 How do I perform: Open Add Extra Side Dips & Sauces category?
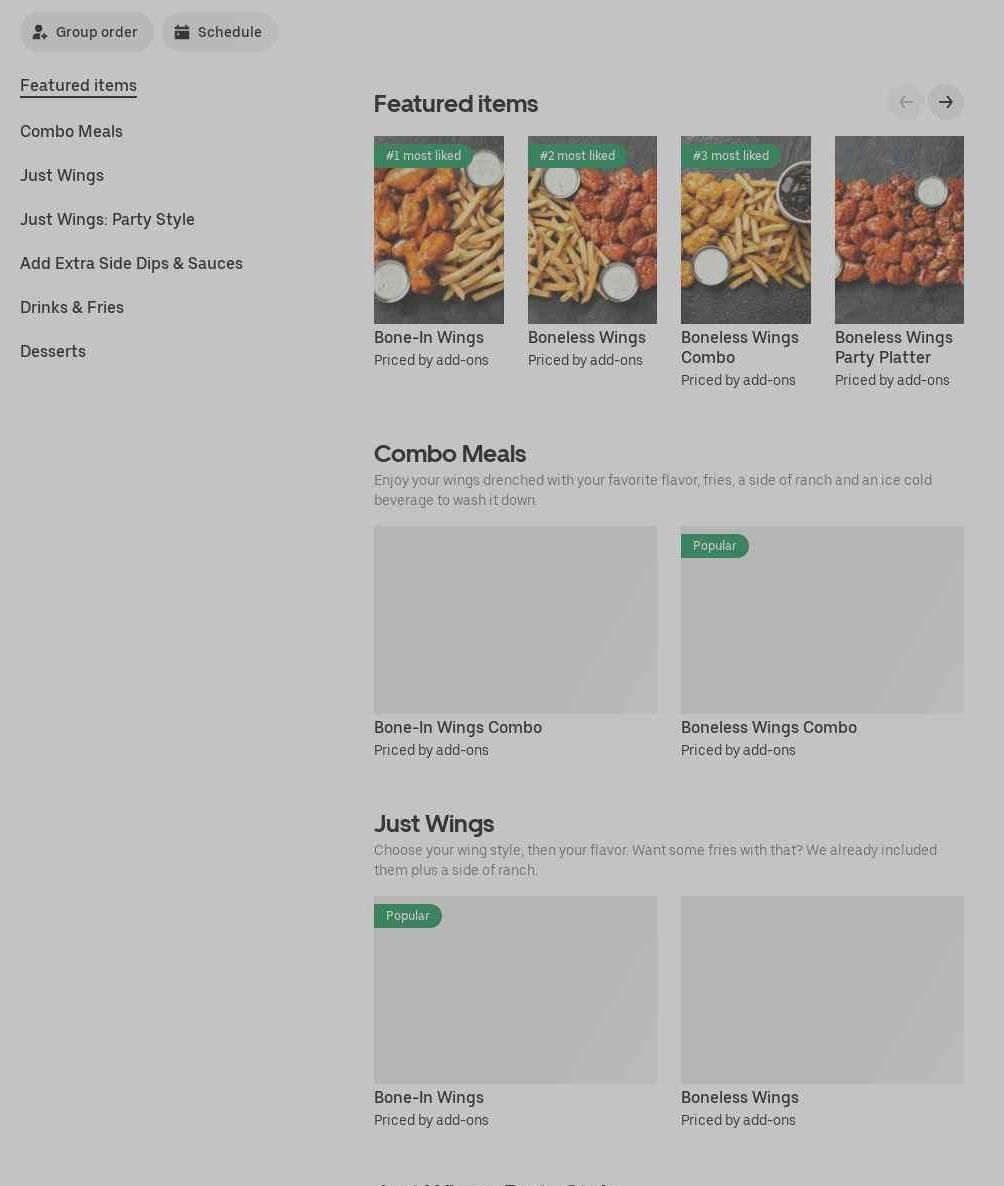(x=132, y=263)
